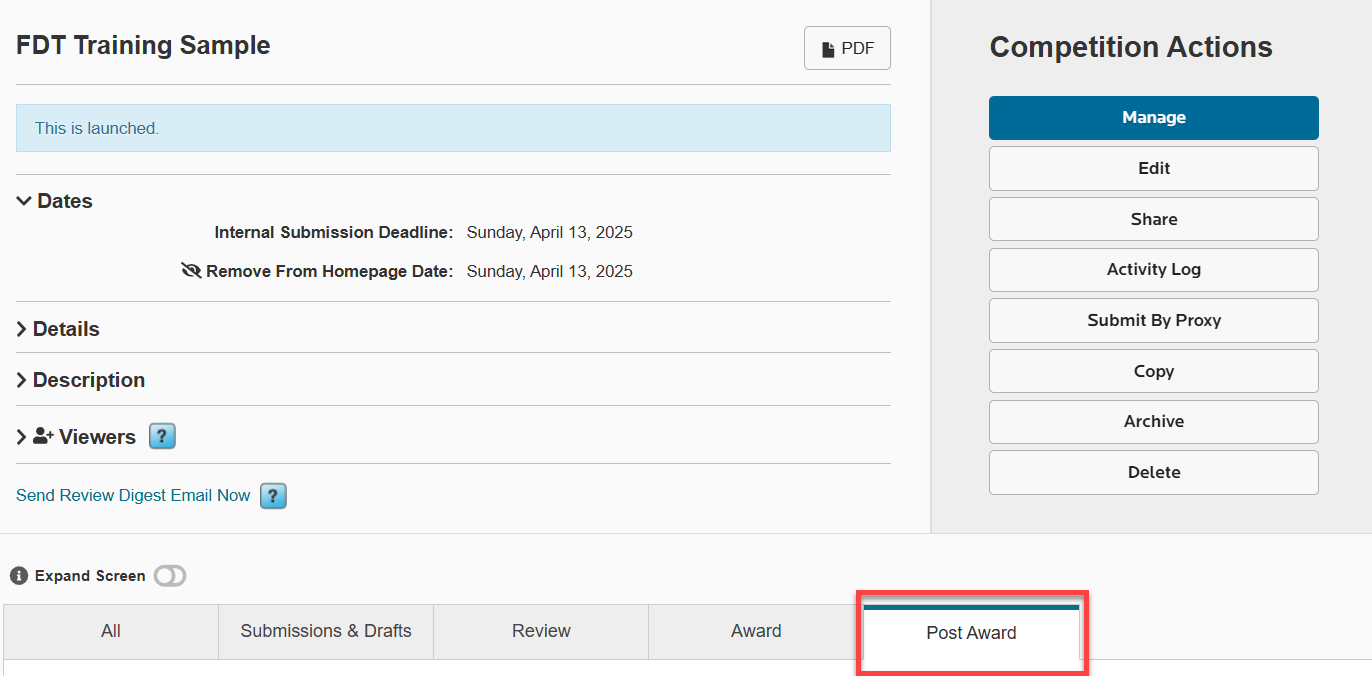
Task: Expand the Description section
Action: pos(81,380)
